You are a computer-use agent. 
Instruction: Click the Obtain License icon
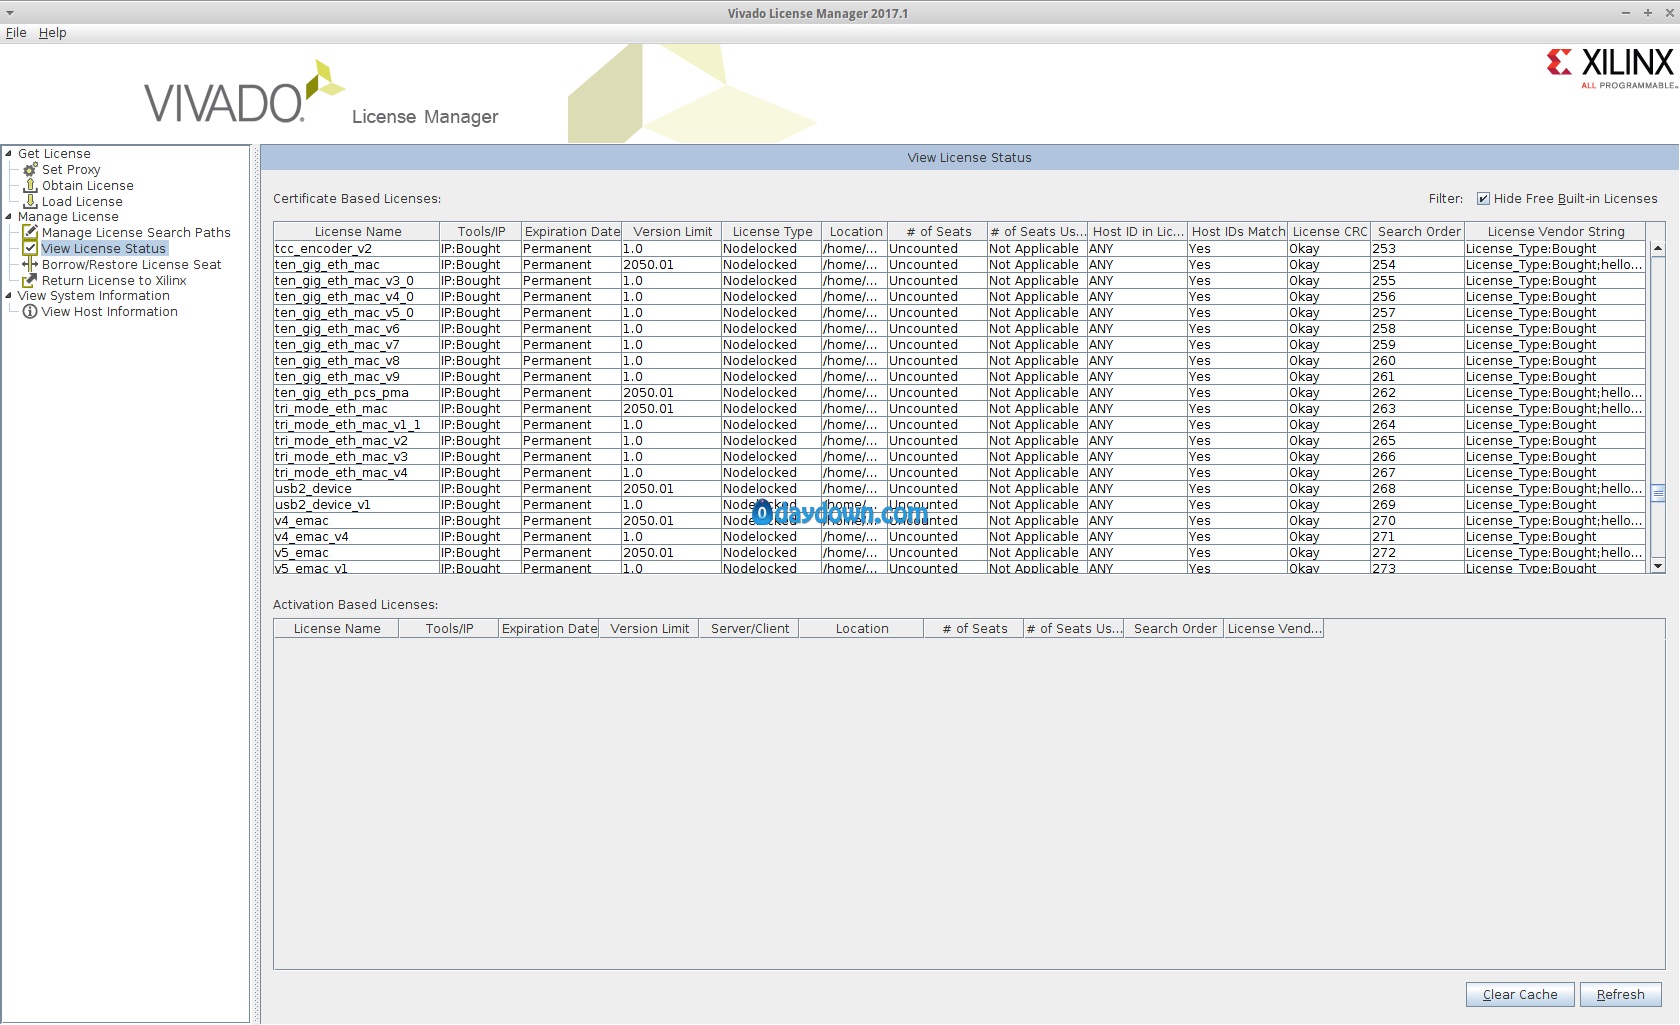click(30, 186)
